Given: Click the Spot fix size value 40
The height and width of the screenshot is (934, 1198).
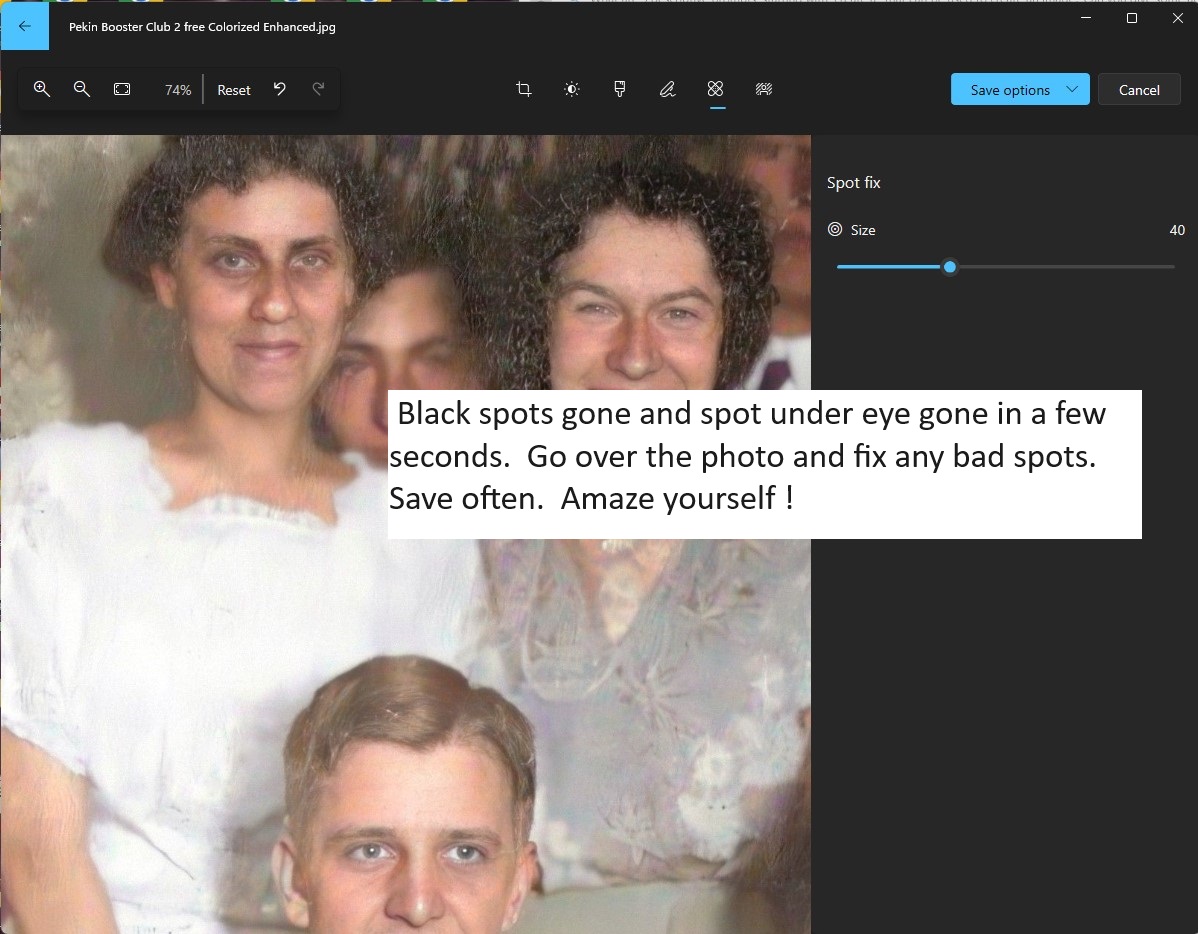Looking at the screenshot, I should point(1177,230).
